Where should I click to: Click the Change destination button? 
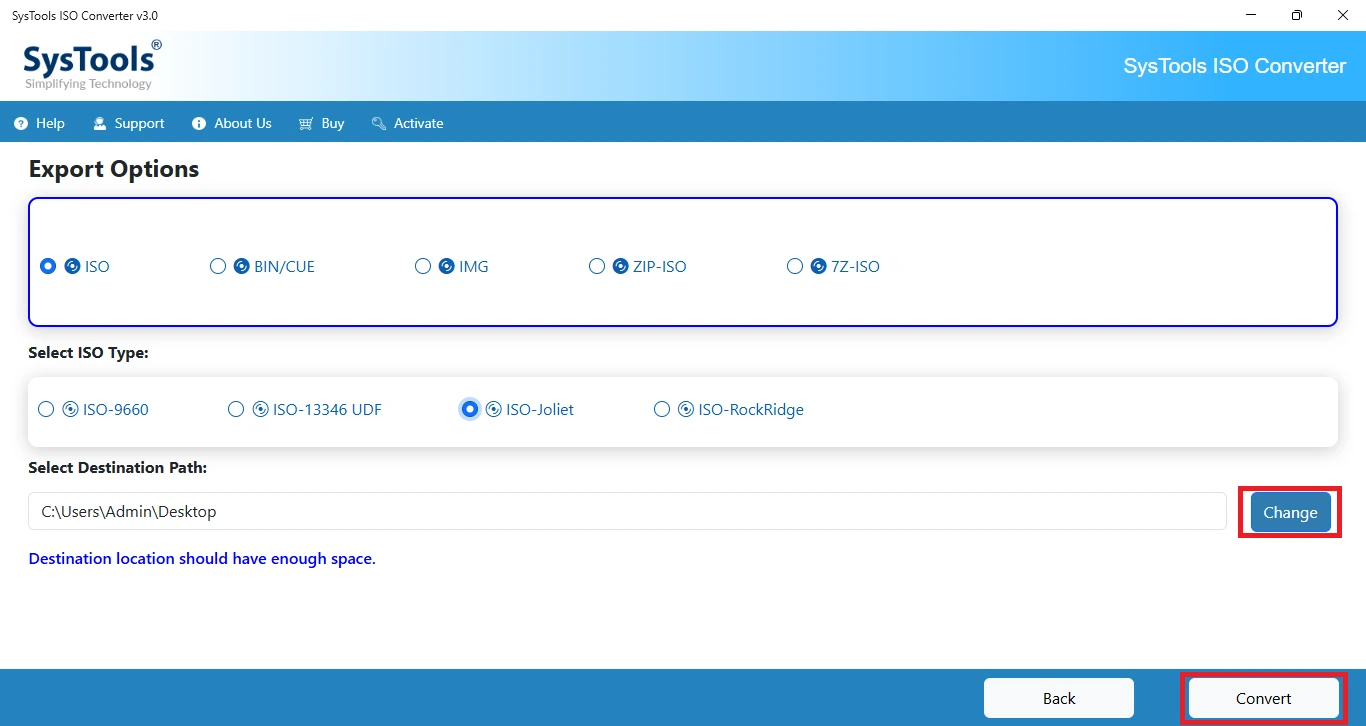coord(1290,512)
